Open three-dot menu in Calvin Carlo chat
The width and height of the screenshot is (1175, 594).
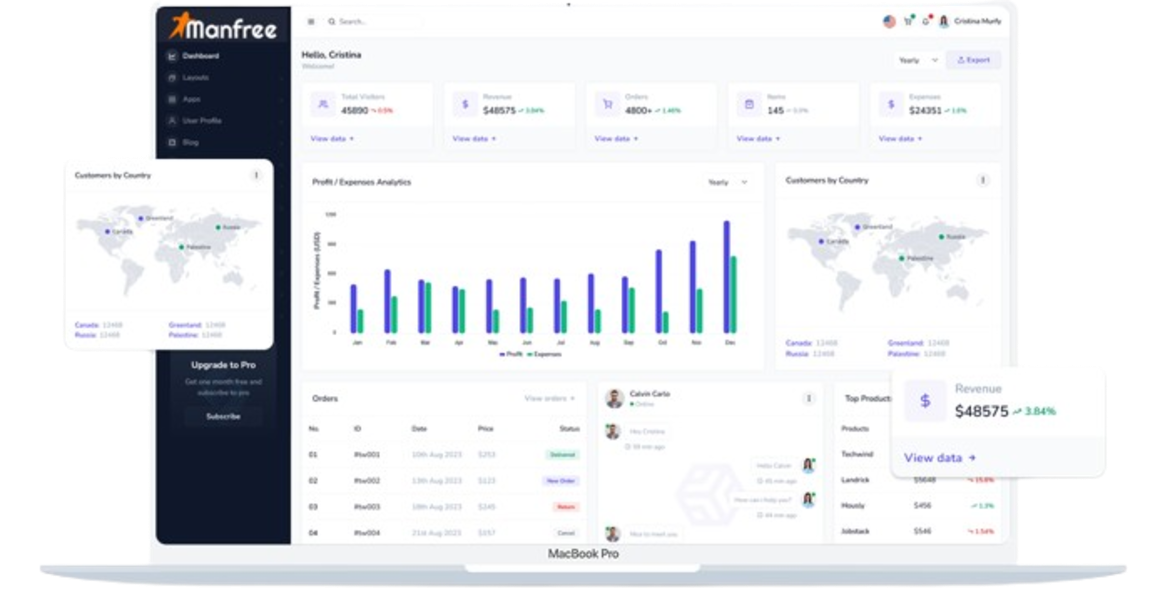(808, 398)
